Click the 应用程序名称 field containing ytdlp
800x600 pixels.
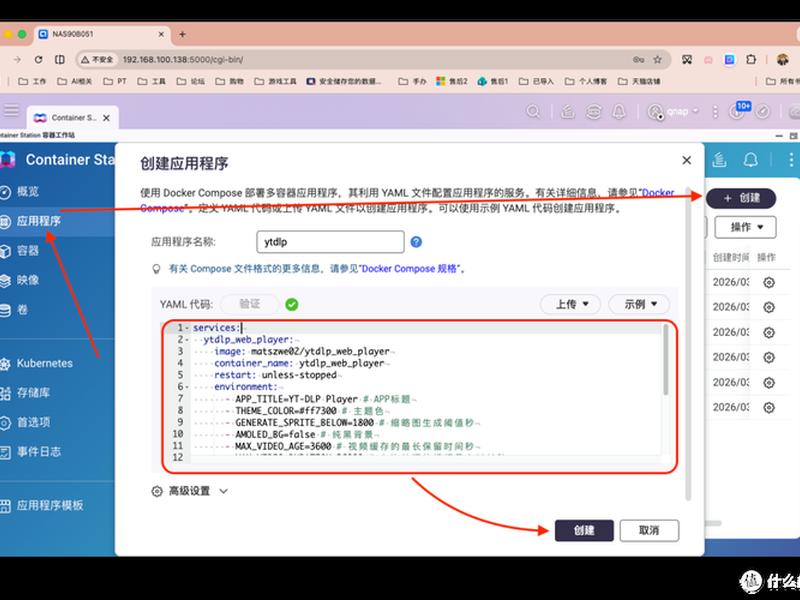(330, 242)
